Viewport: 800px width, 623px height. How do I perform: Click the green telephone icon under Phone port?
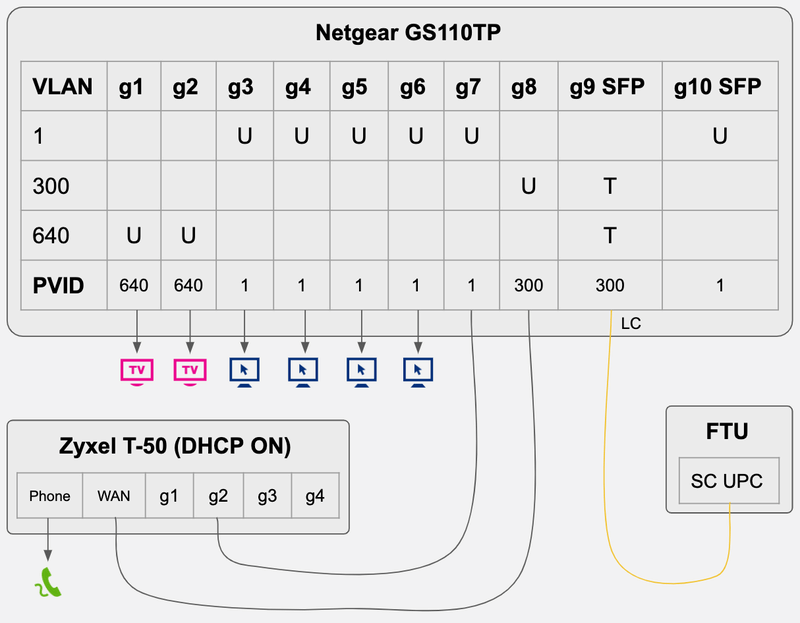click(48, 582)
